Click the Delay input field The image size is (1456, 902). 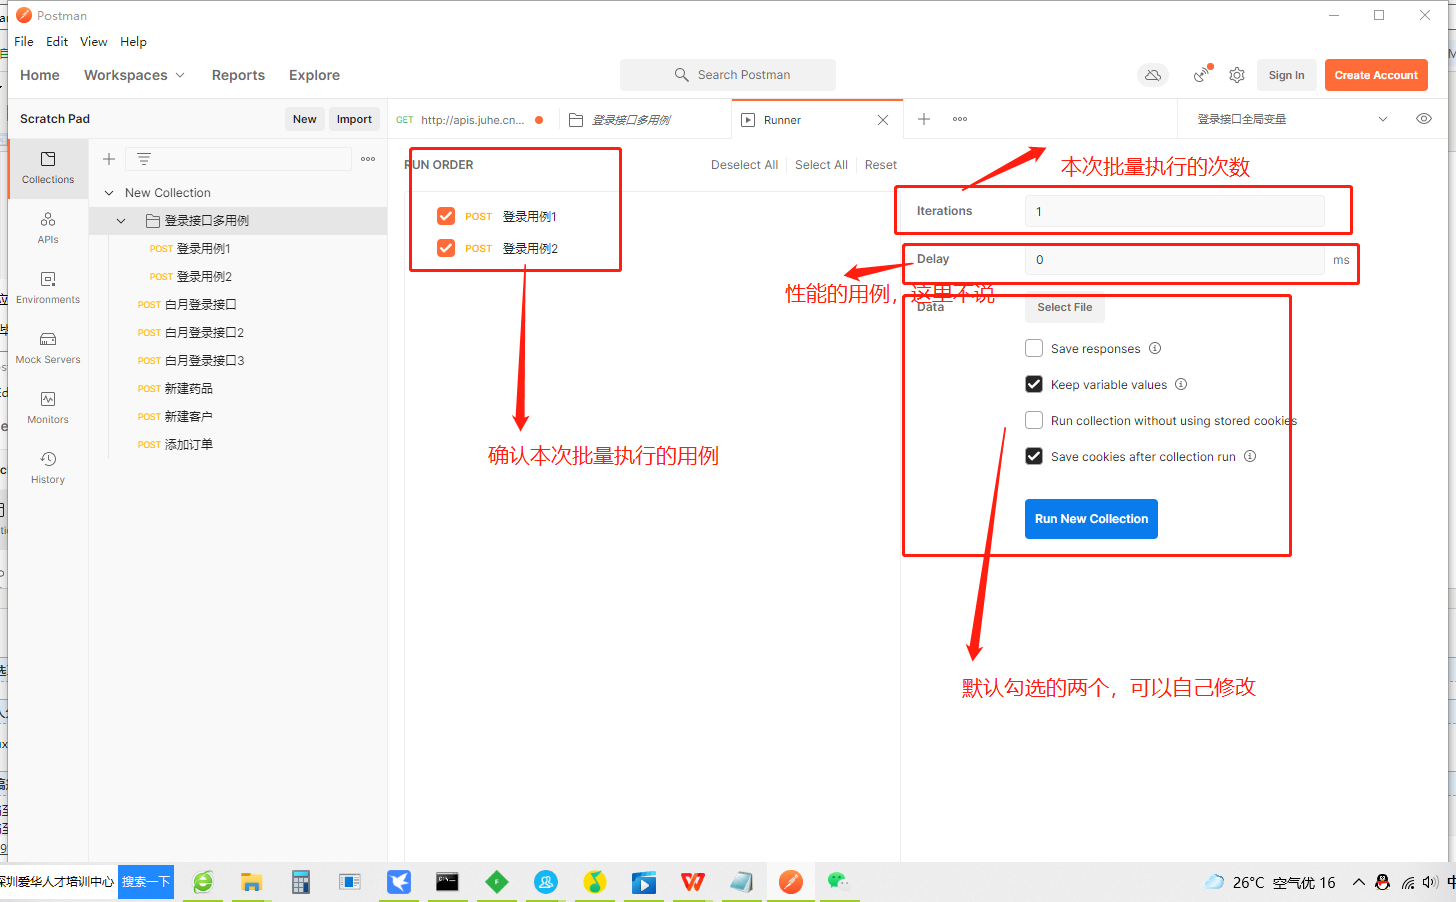[x=1174, y=259]
